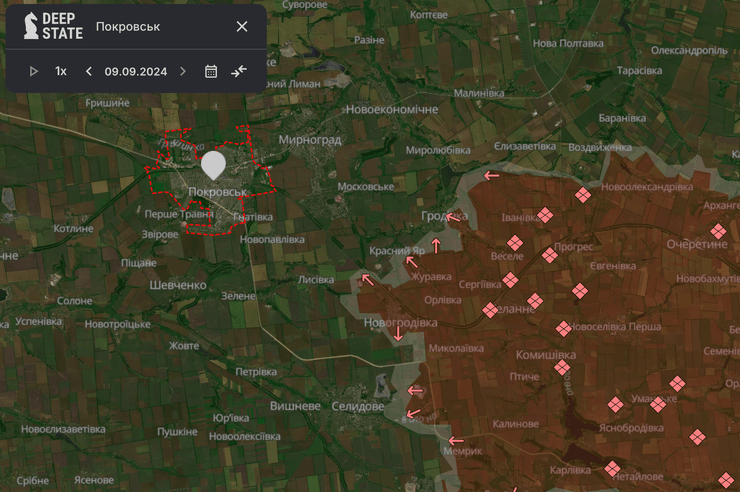Go to next date with right chevron
Image resolution: width=740 pixels, height=492 pixels.
182,71
